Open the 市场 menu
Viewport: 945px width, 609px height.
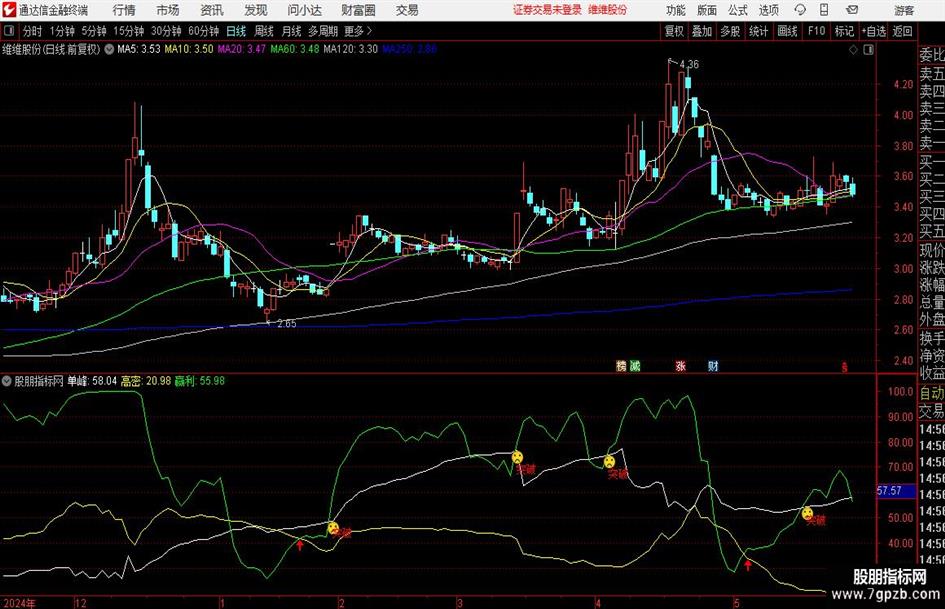click(168, 10)
